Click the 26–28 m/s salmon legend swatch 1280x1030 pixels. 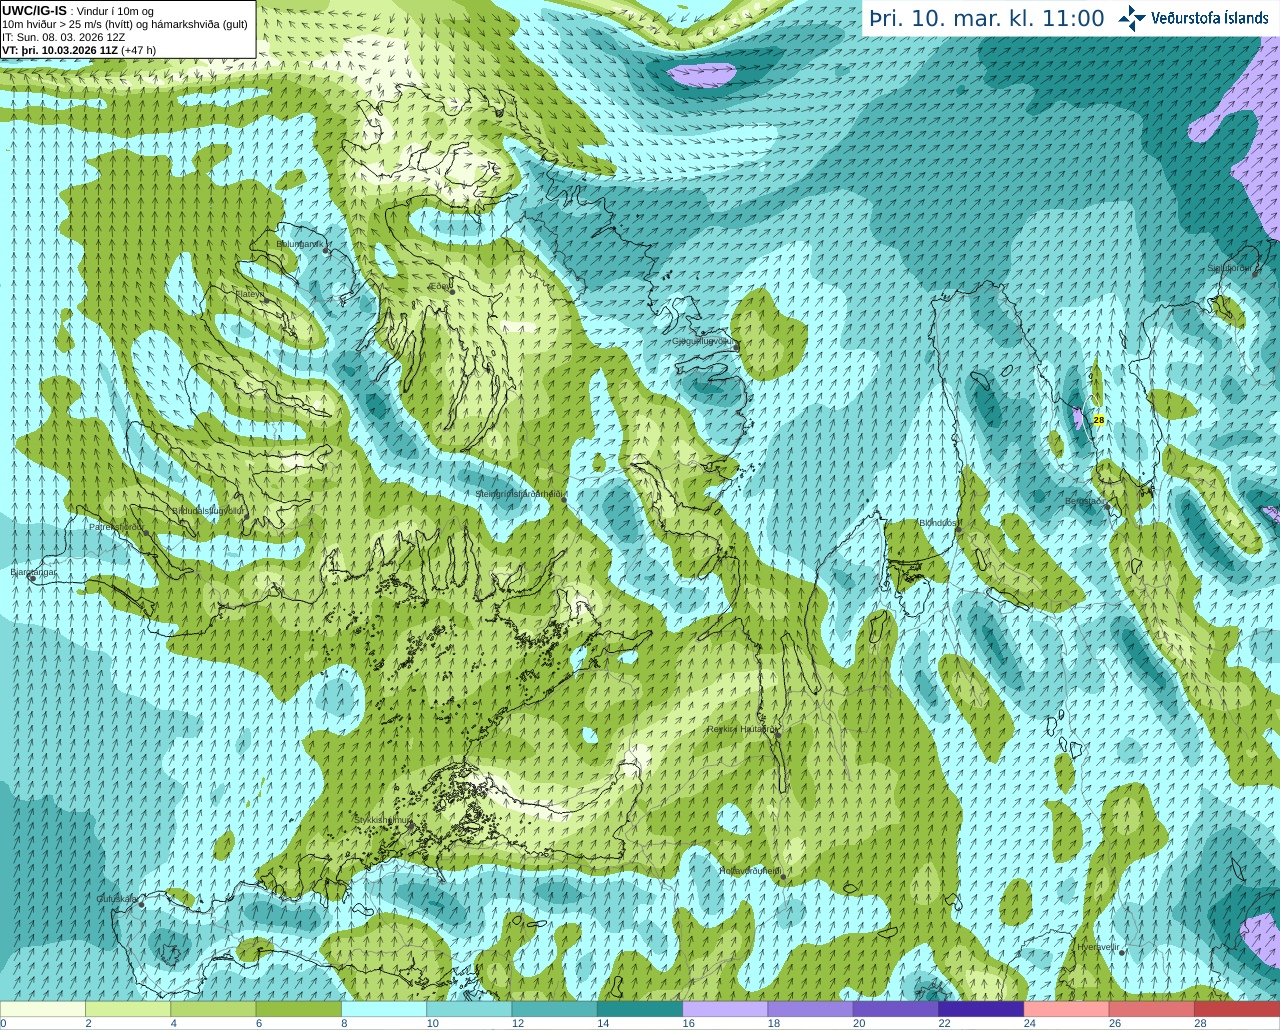[1152, 1009]
